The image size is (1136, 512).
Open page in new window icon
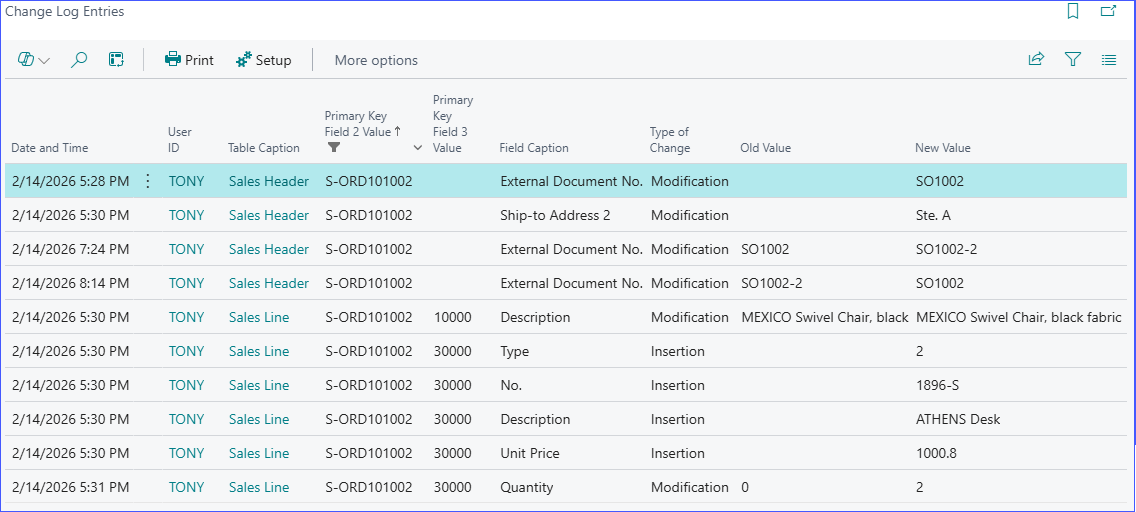1108,12
